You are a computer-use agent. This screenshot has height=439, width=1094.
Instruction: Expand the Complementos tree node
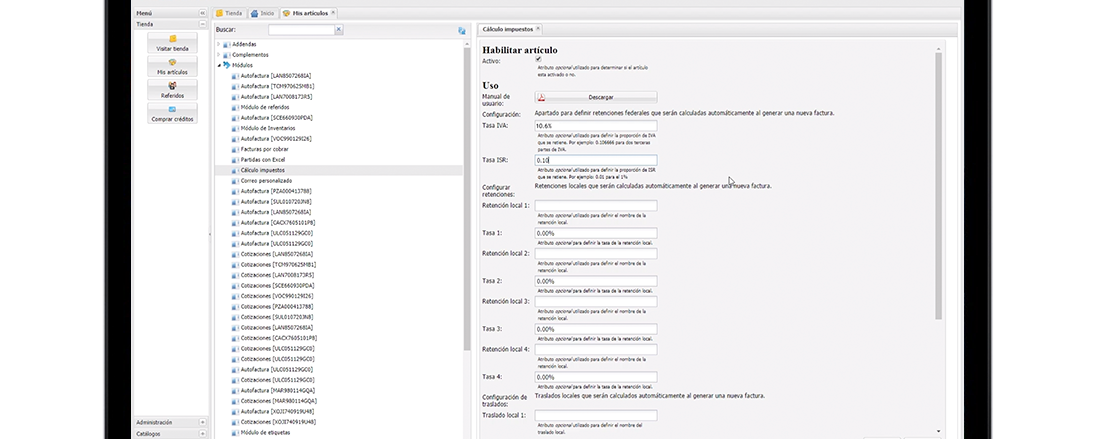219,55
